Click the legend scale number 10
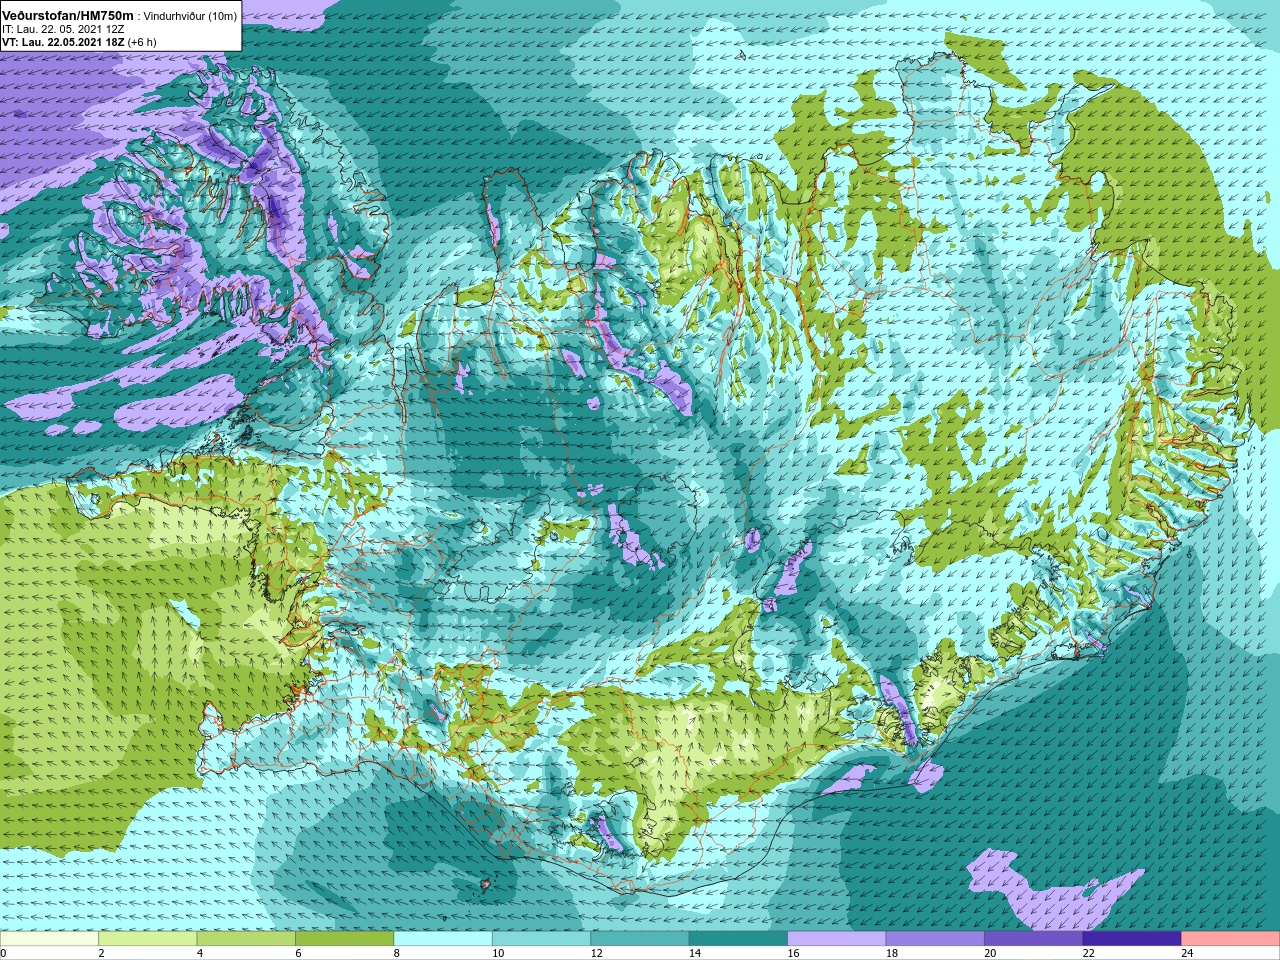The image size is (1280, 960). 498,953
